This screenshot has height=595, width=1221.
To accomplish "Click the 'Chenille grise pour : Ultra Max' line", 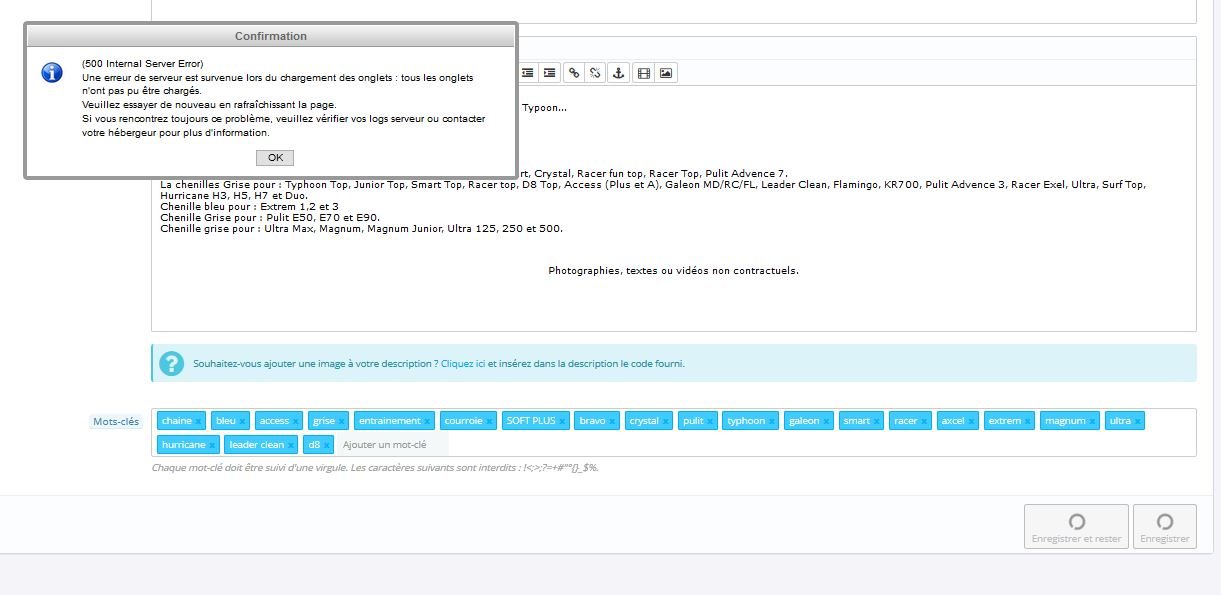I will (x=361, y=228).
